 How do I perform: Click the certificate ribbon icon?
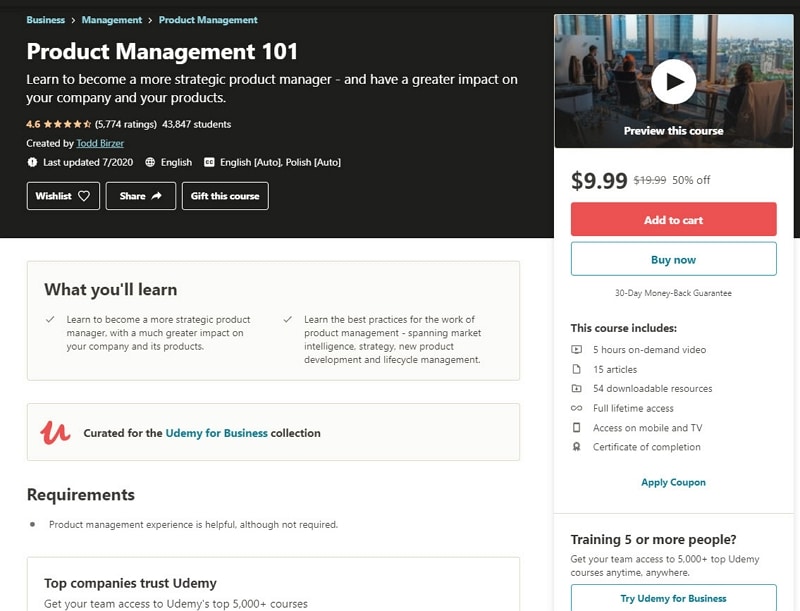coord(576,447)
